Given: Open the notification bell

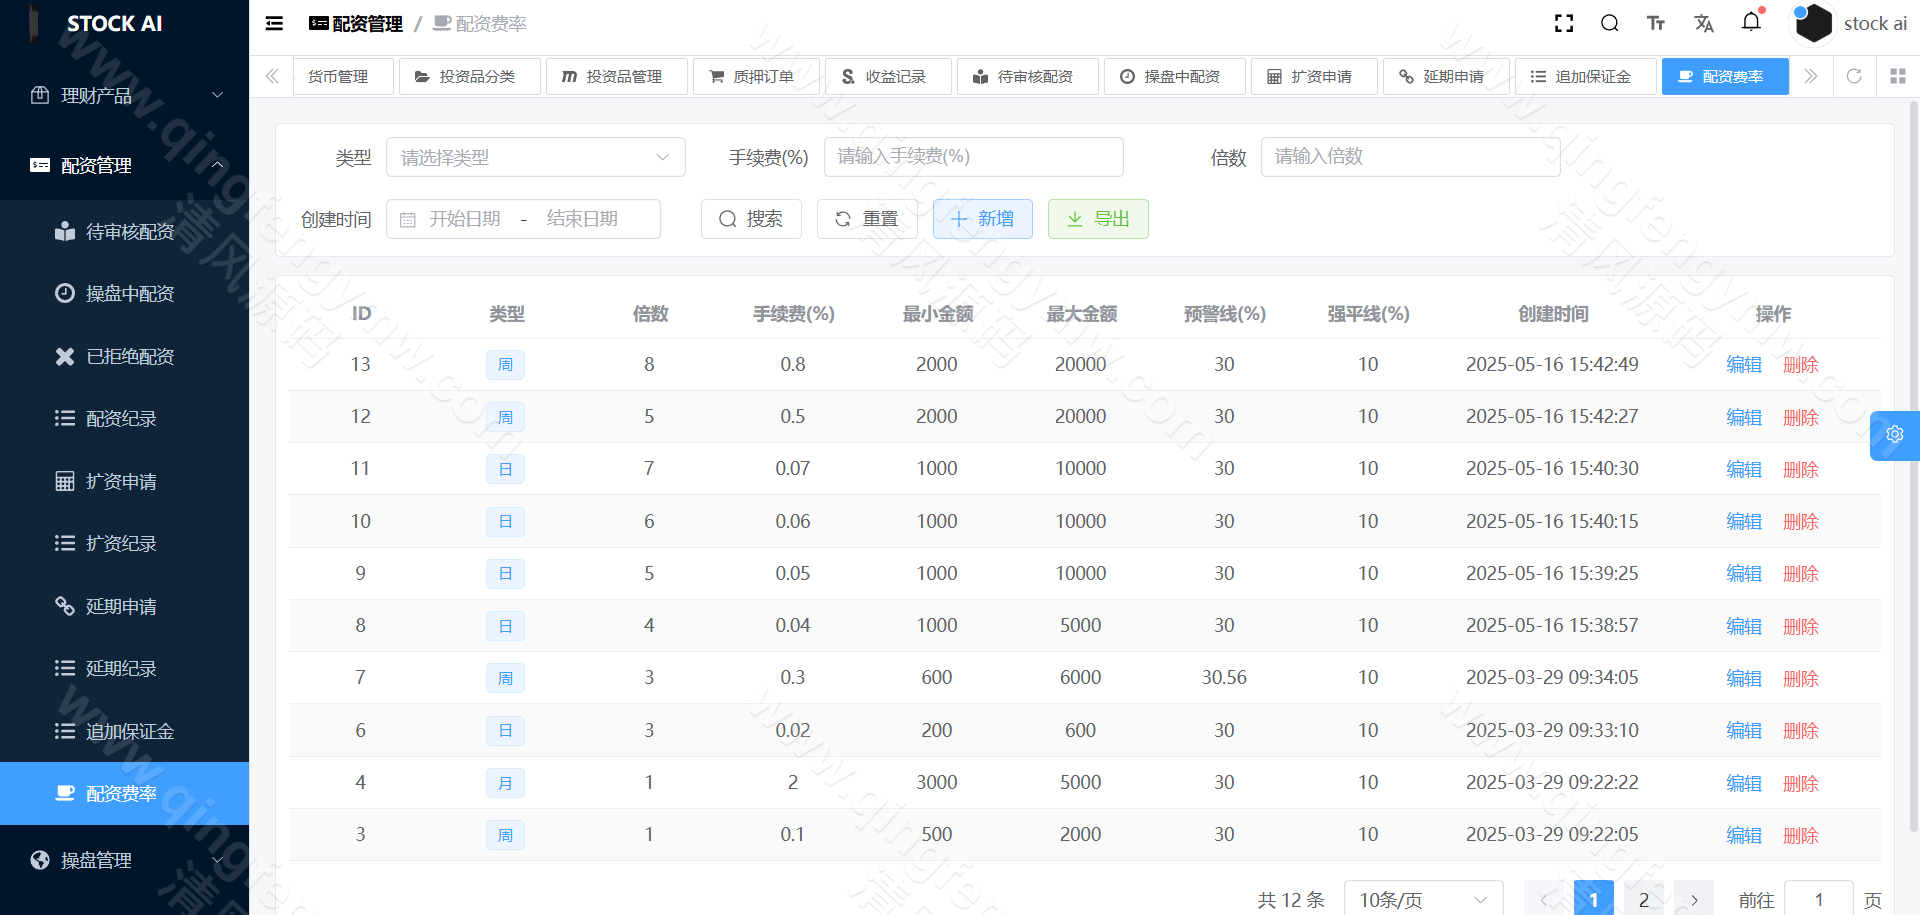Looking at the screenshot, I should coord(1751,22).
